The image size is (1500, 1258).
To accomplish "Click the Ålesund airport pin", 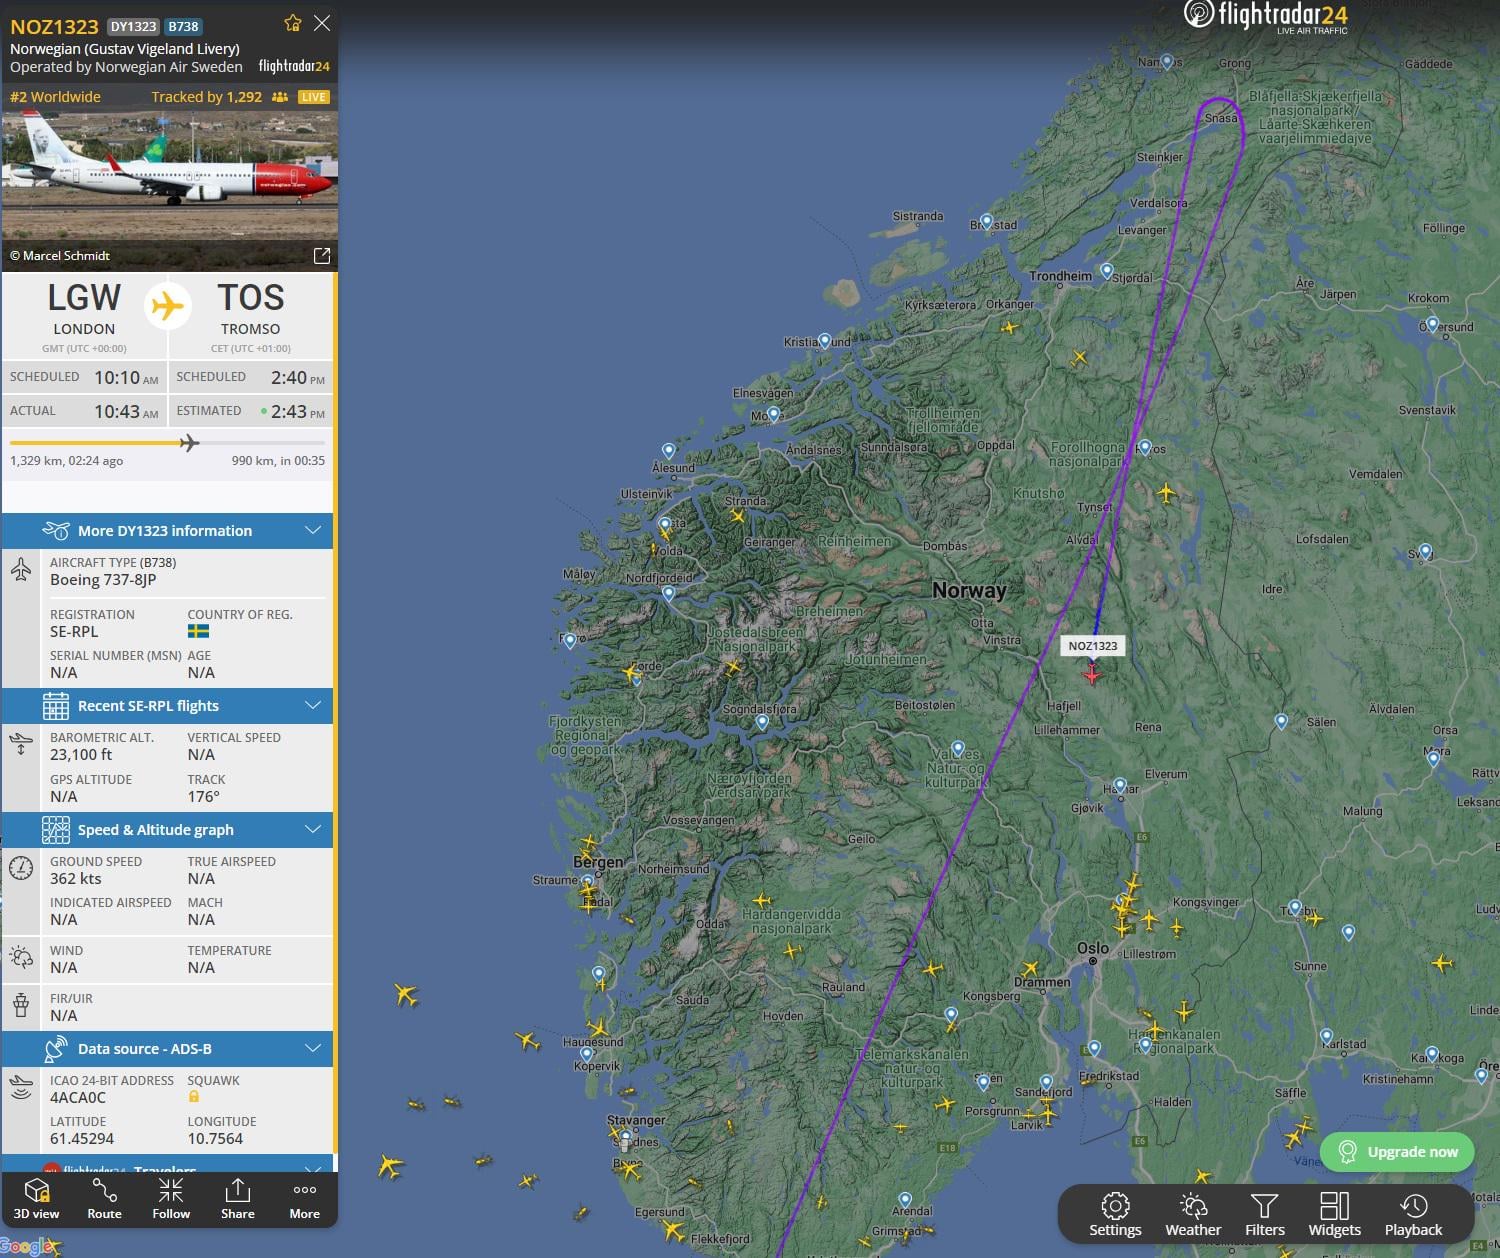I will [x=668, y=451].
